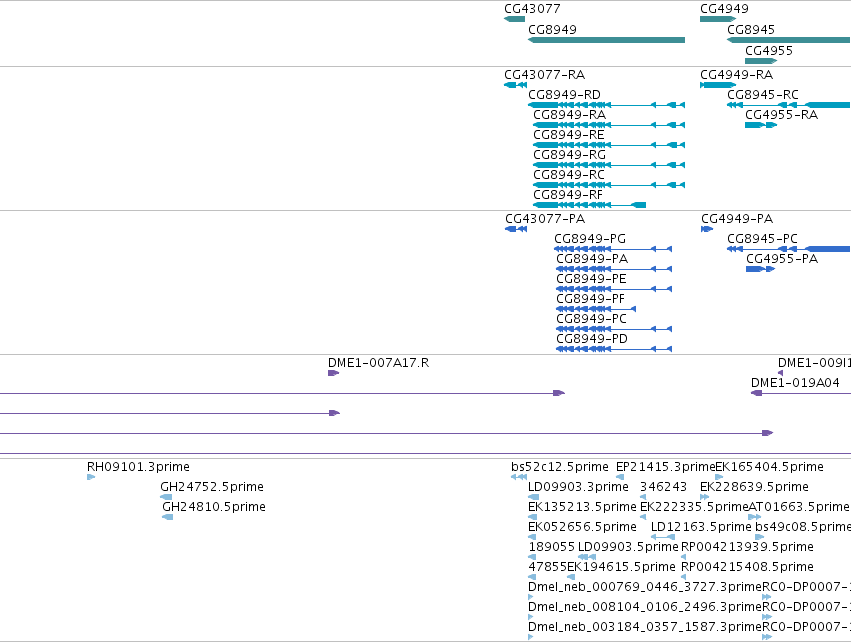Select the LD09903.3prime EST label
The height and width of the screenshot is (642, 851).
[579, 487]
